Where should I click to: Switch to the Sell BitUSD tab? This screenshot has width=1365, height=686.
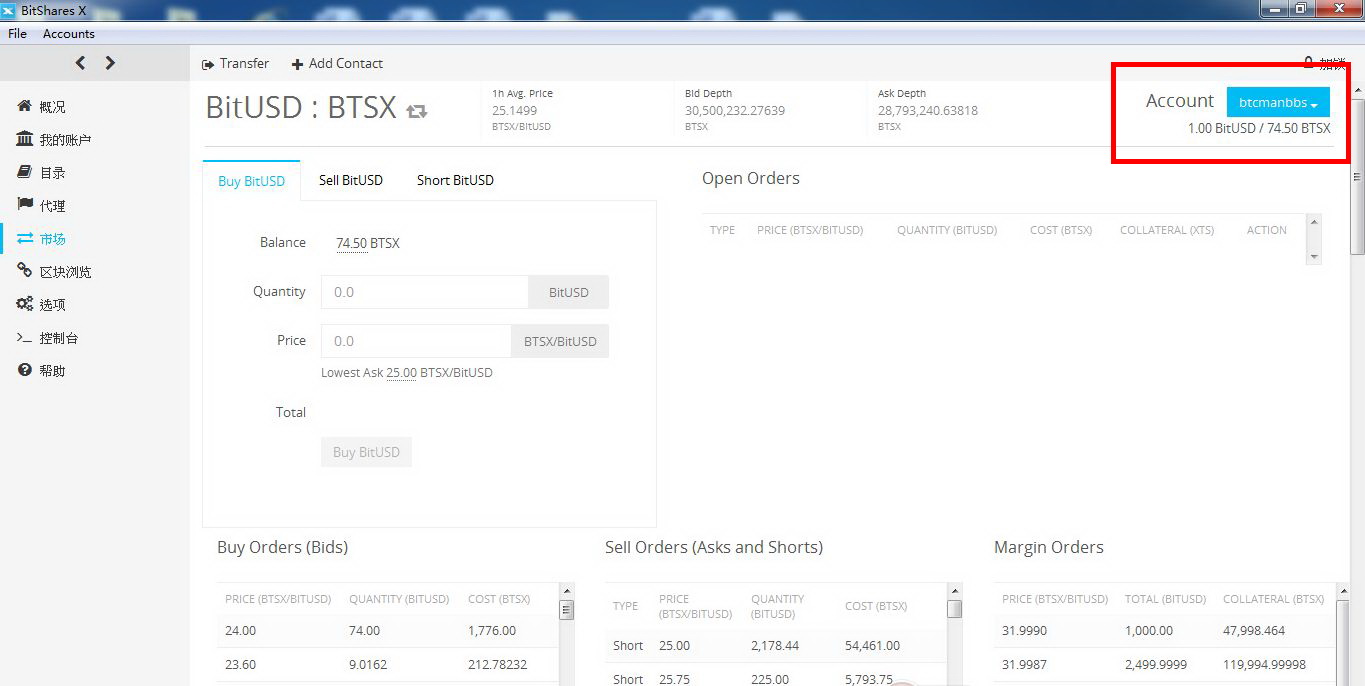[351, 180]
